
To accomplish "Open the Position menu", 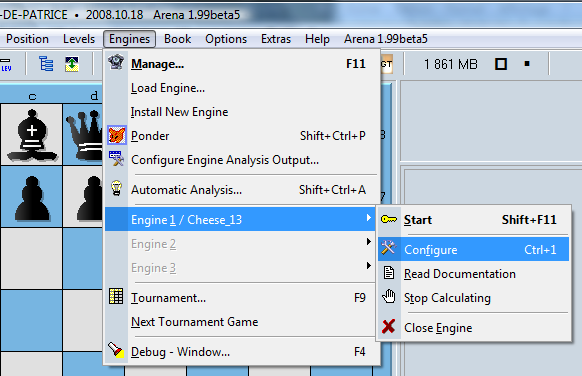I will [x=27, y=39].
